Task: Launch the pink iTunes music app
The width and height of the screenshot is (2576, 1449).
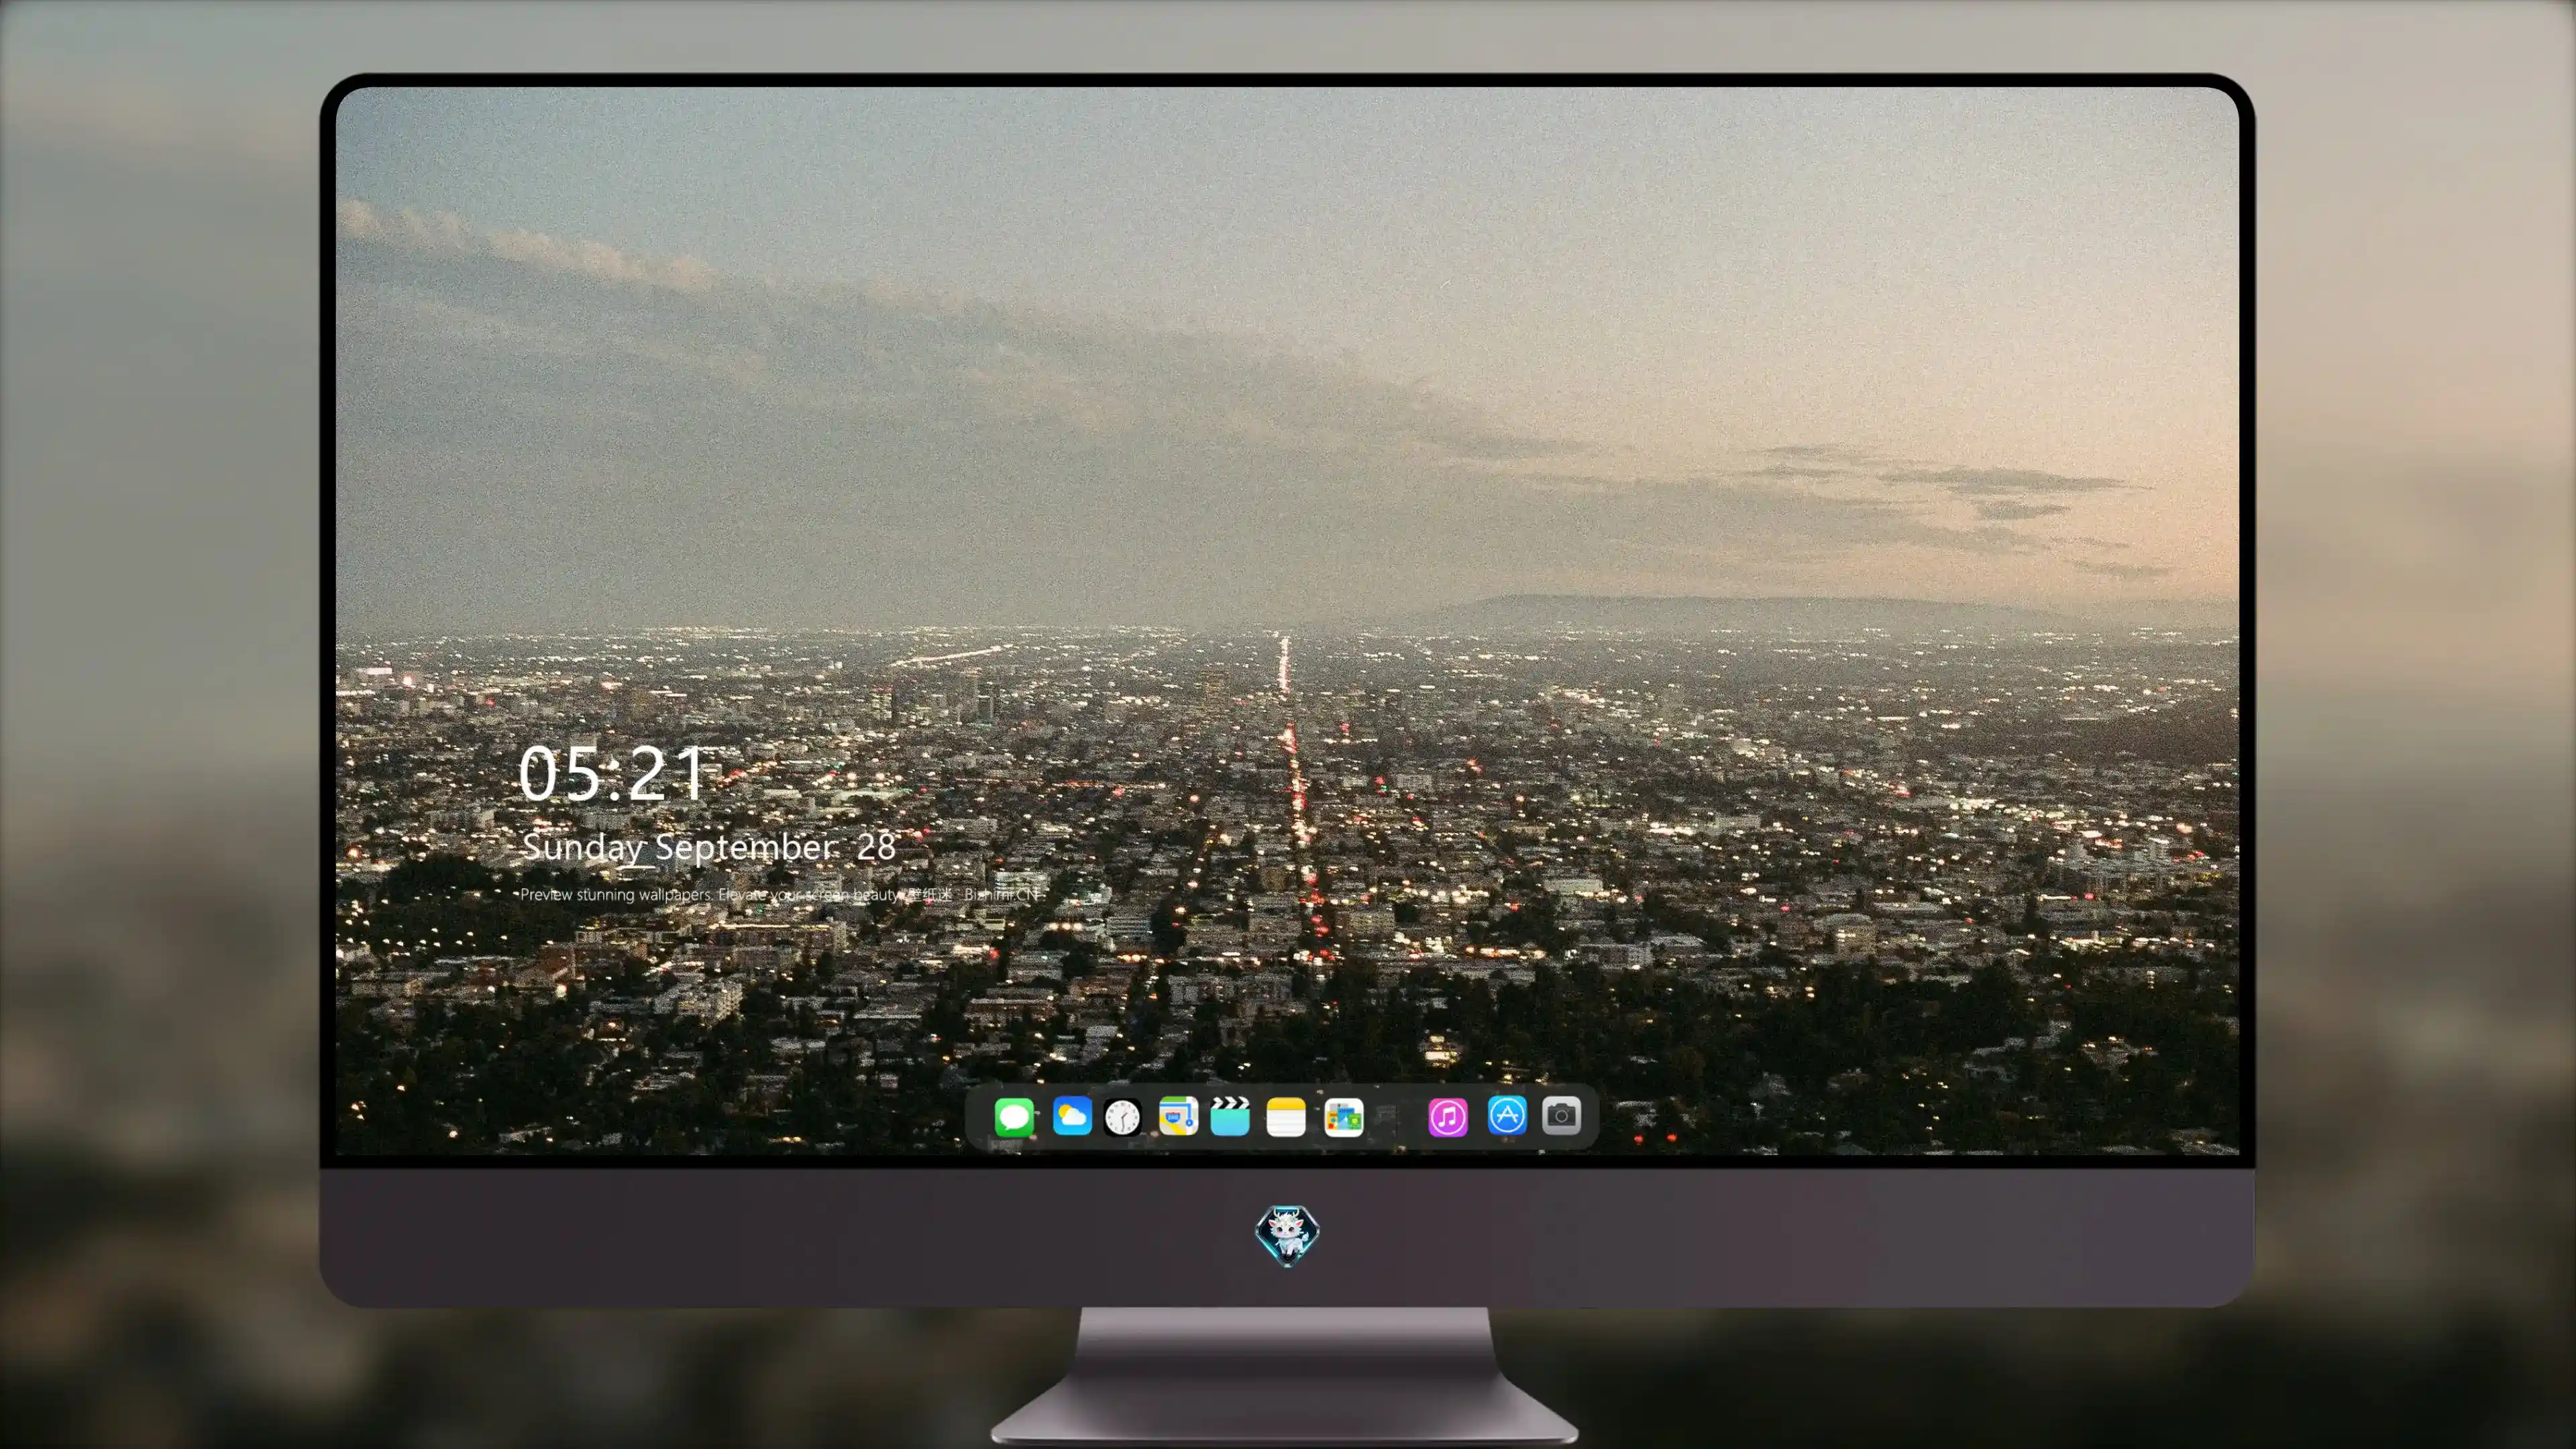Action: click(x=1448, y=1117)
